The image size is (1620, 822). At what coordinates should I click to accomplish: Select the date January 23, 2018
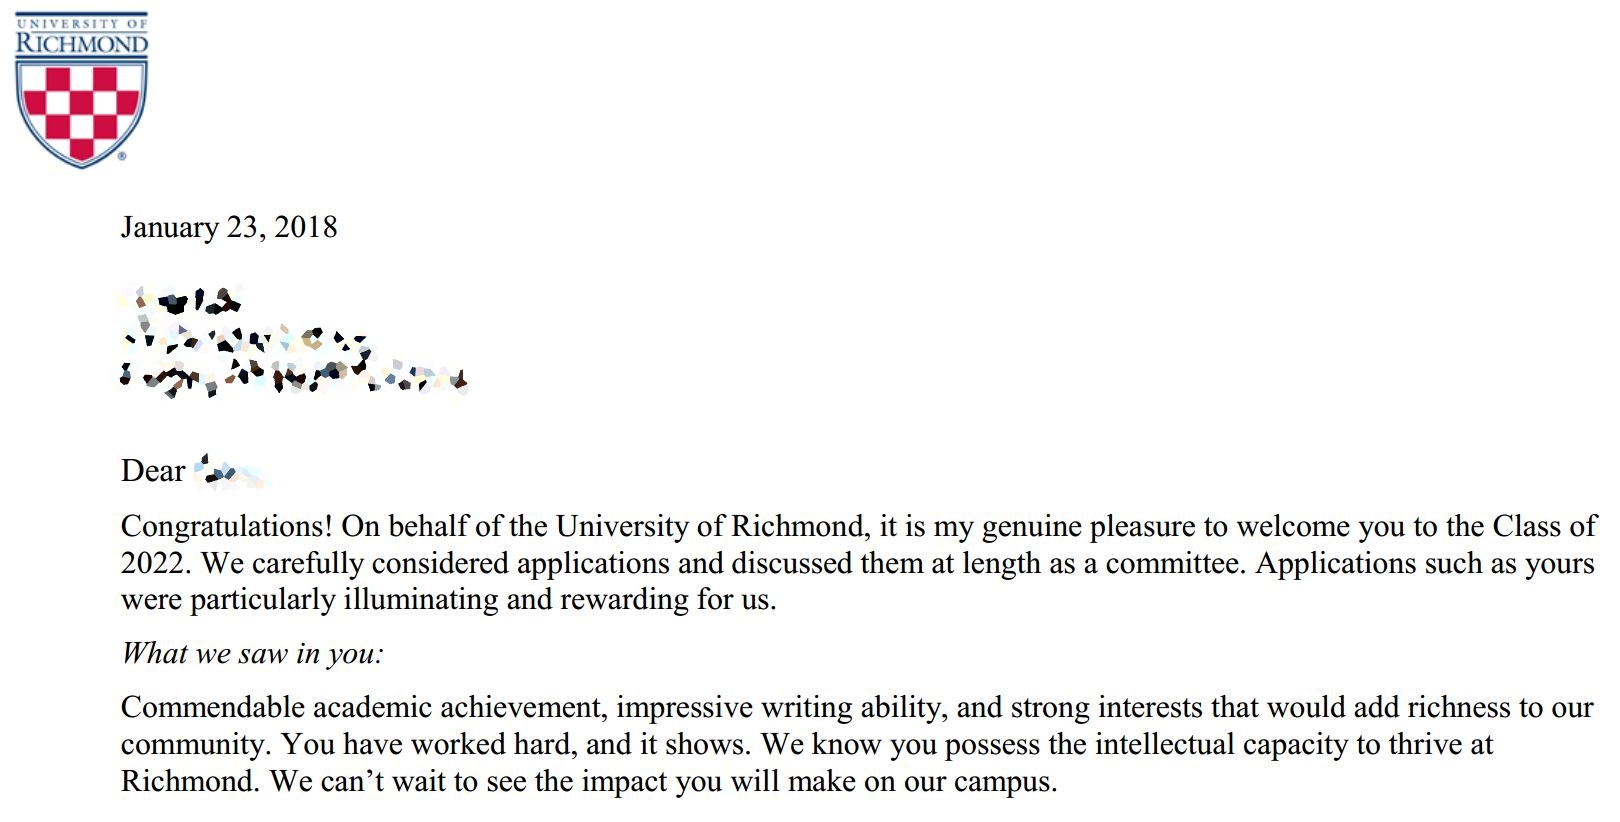pos(229,227)
